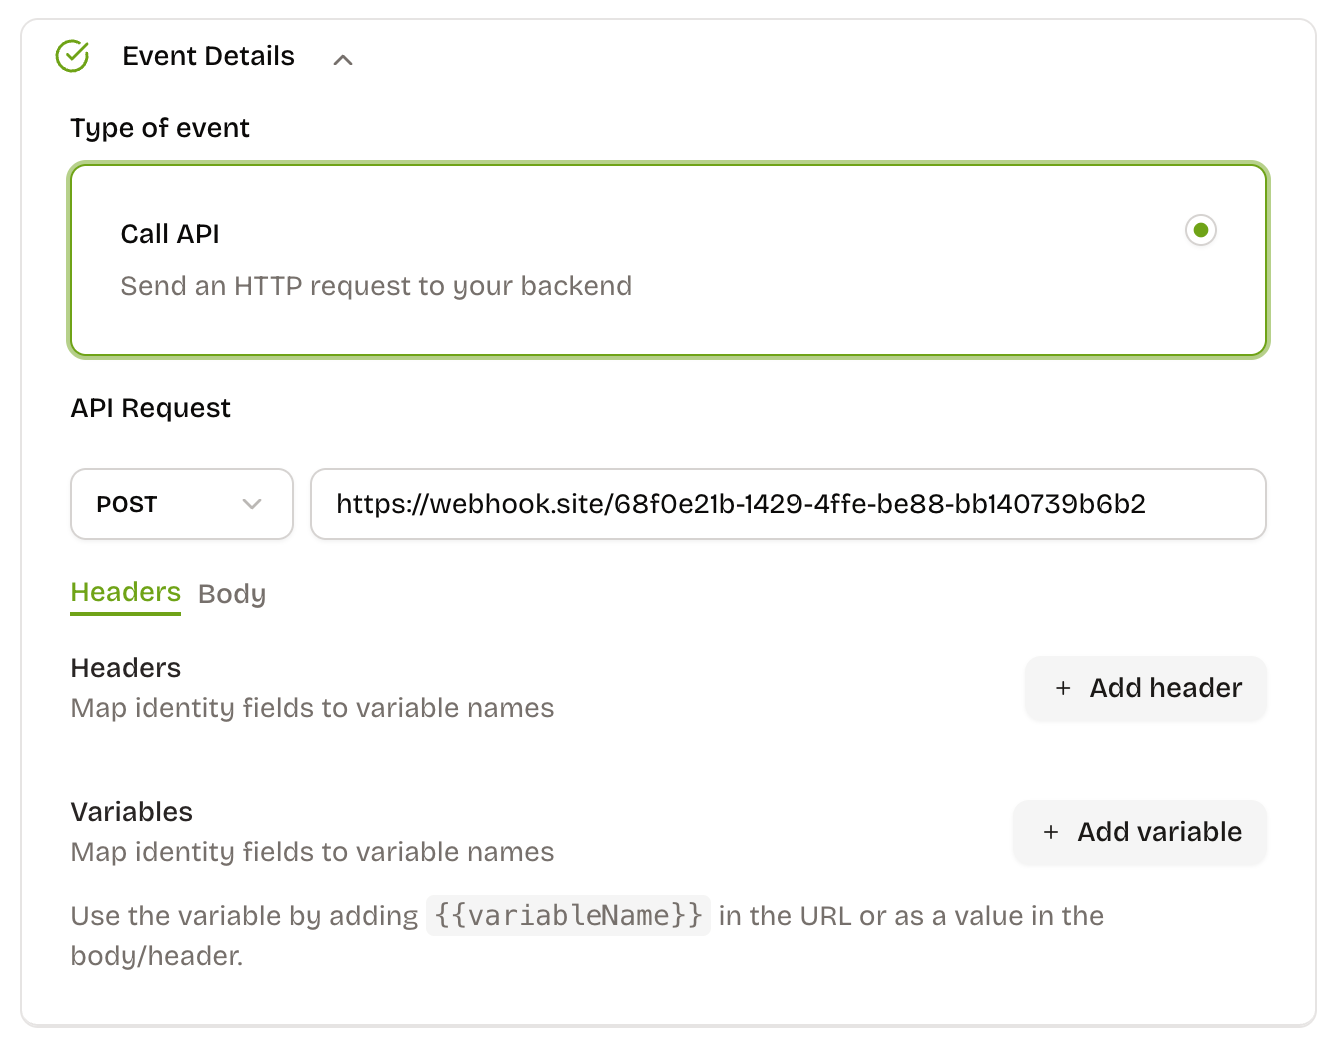The width and height of the screenshot is (1340, 1054).
Task: Click the API Request heading
Action: pos(150,408)
